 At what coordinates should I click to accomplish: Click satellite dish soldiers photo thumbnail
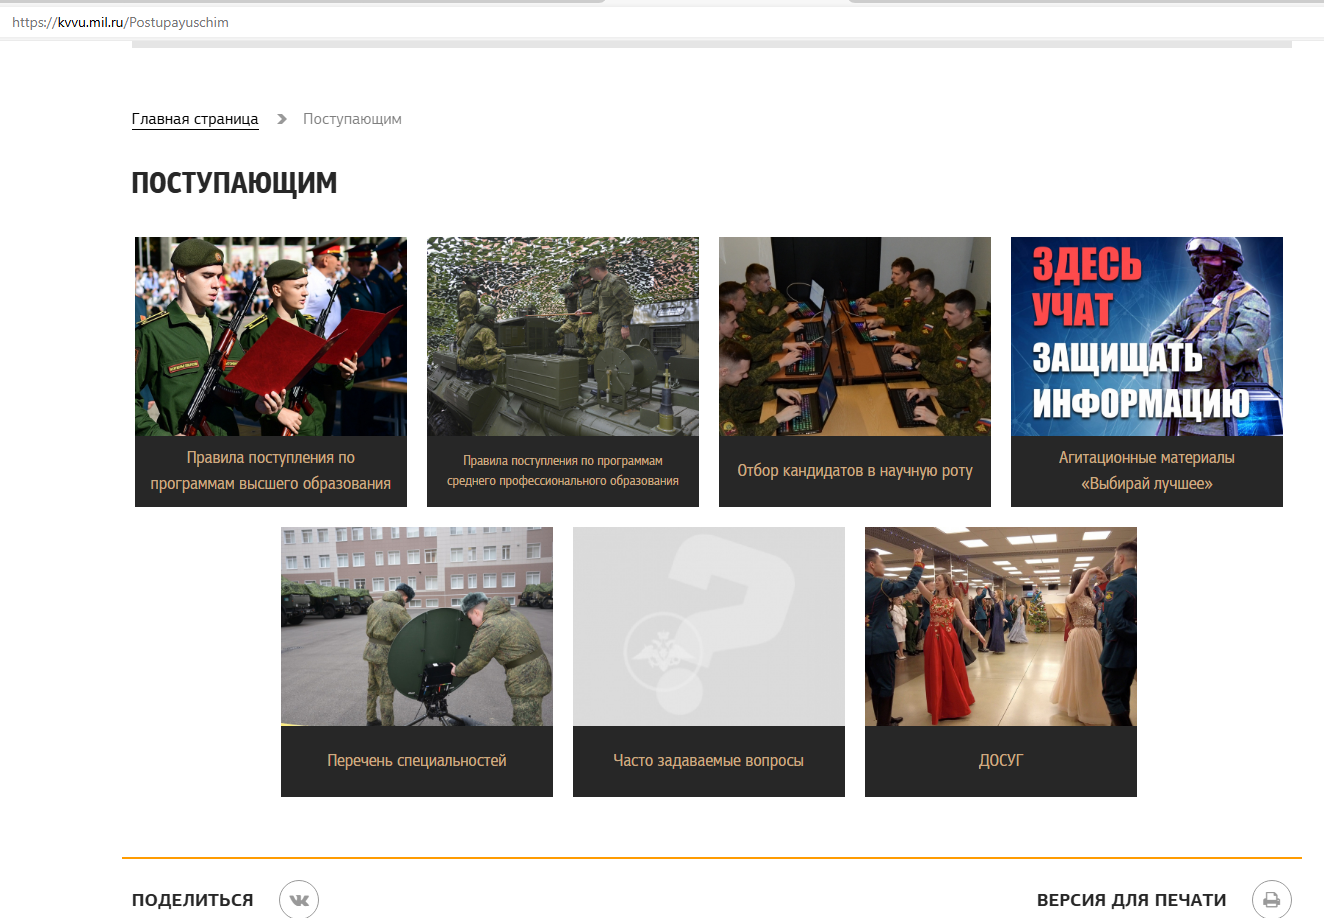pos(417,626)
